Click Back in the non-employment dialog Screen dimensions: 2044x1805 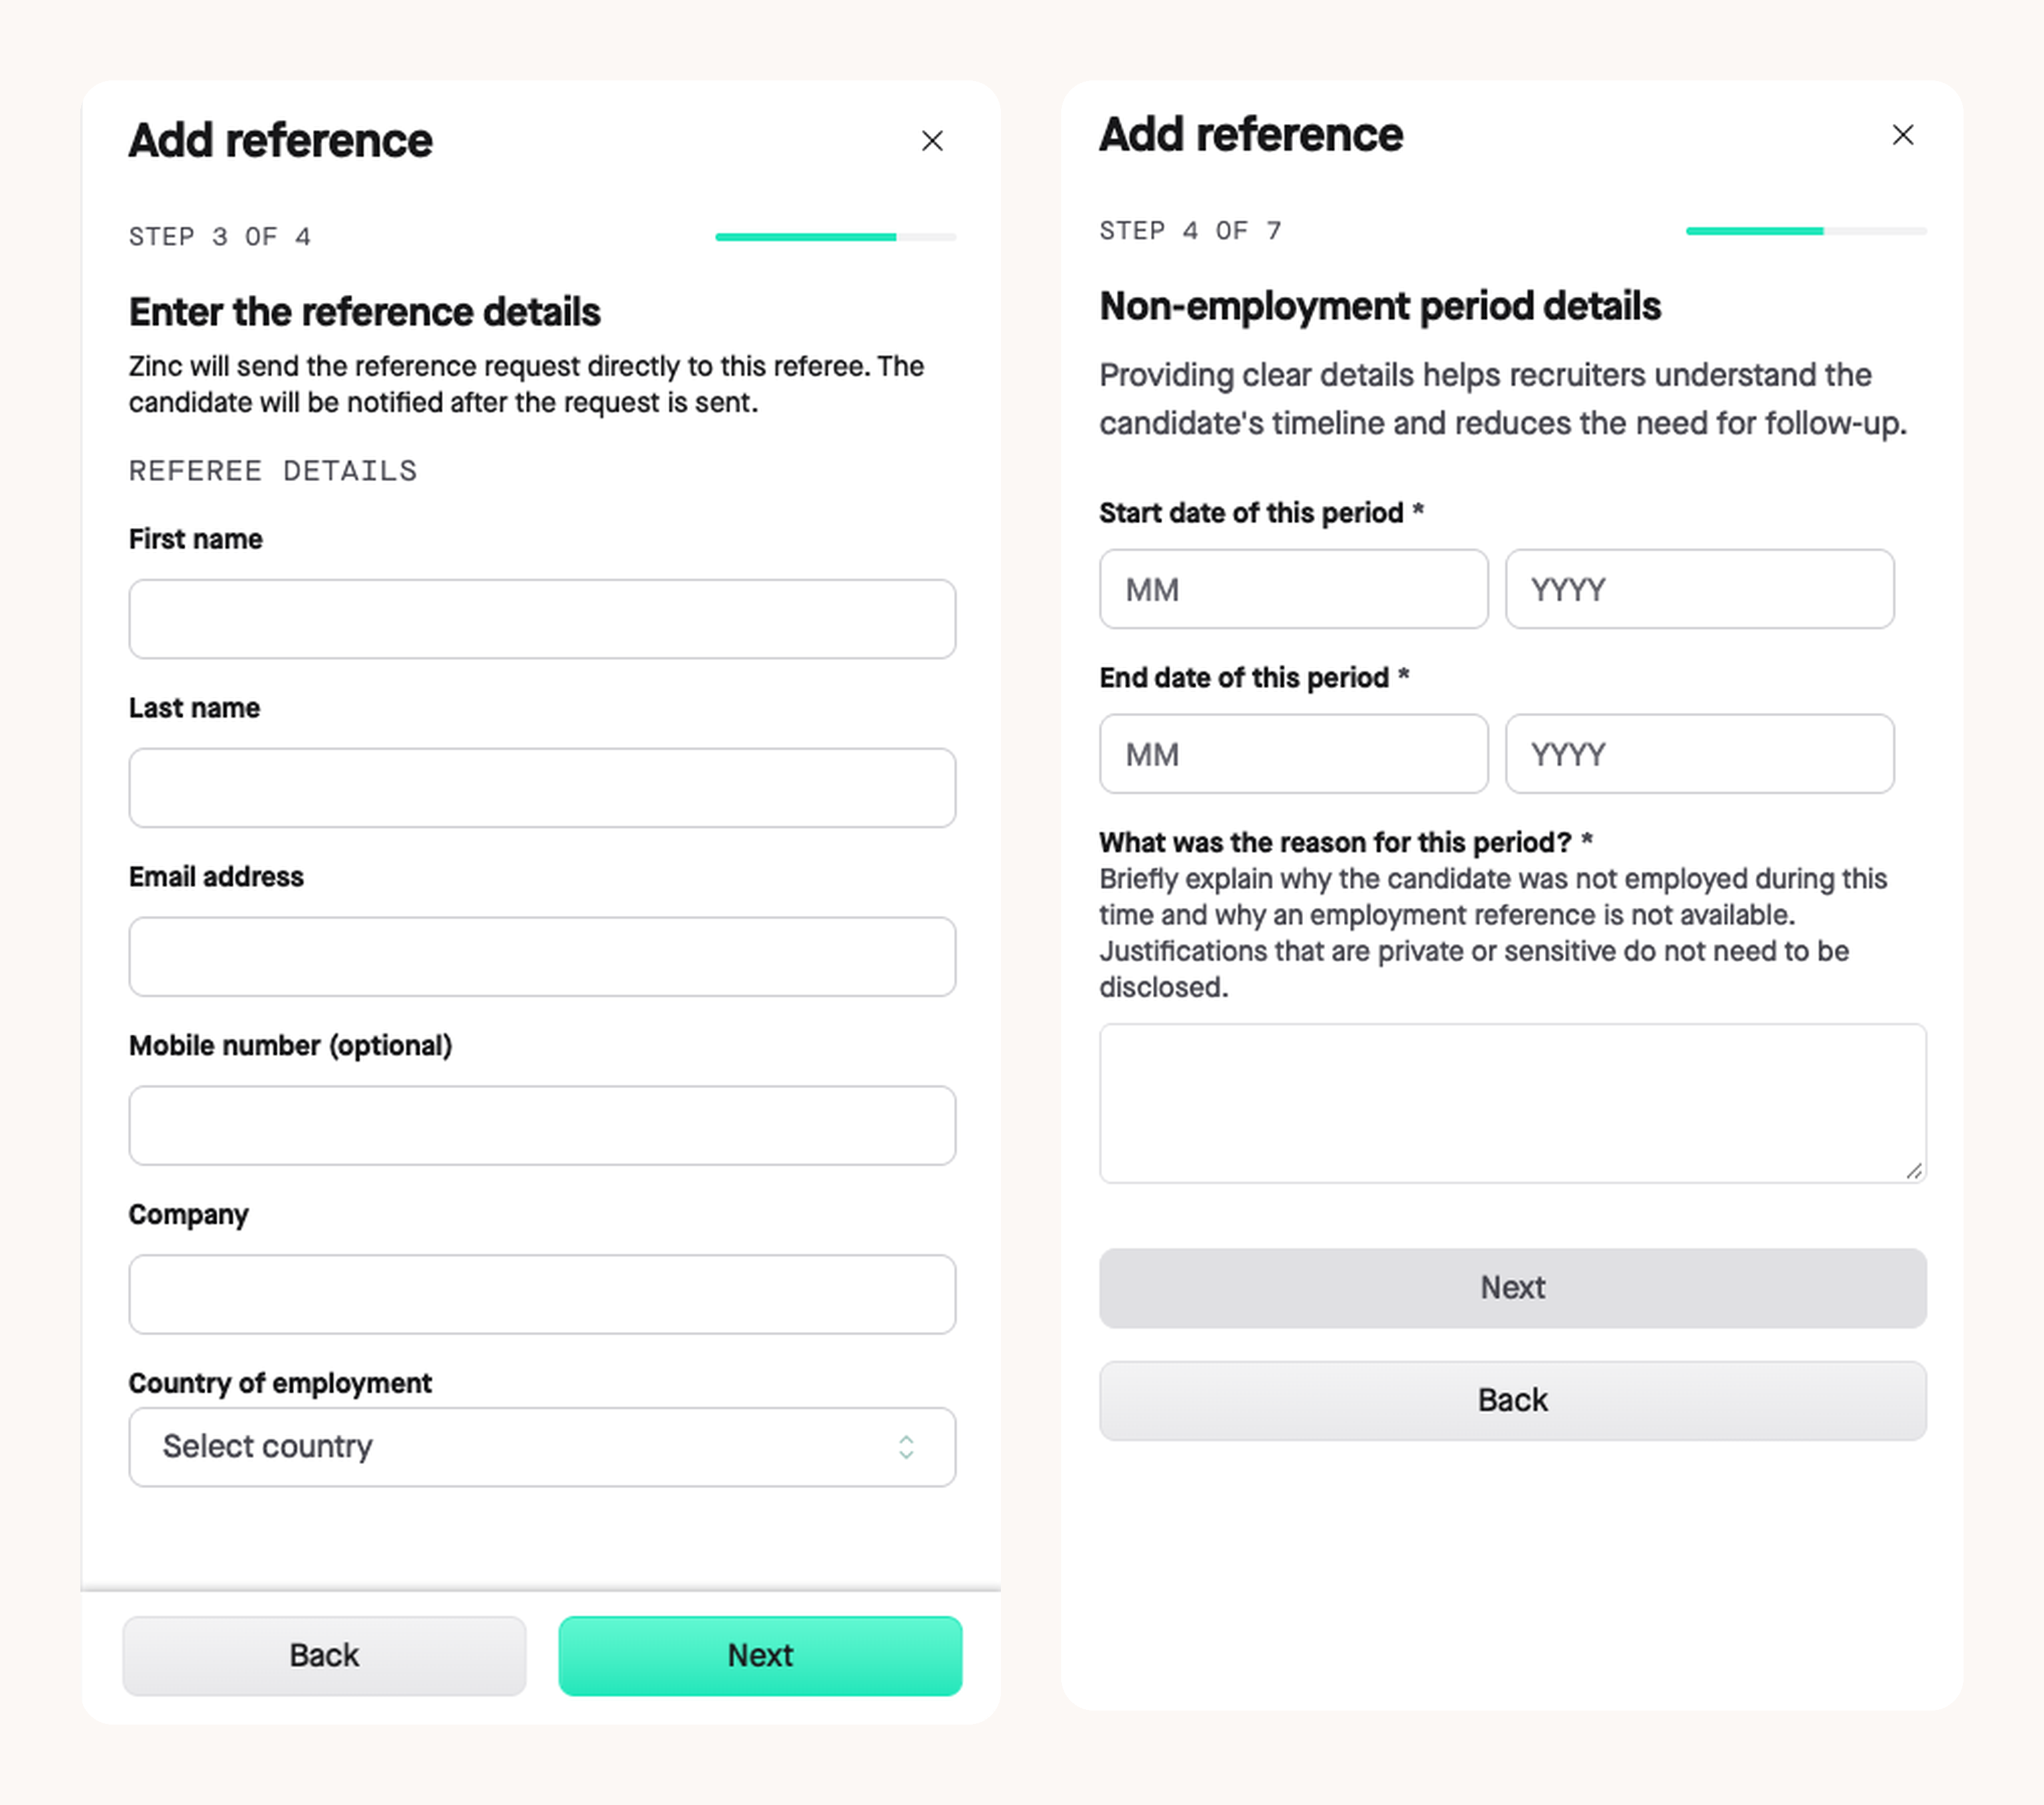tap(1512, 1400)
